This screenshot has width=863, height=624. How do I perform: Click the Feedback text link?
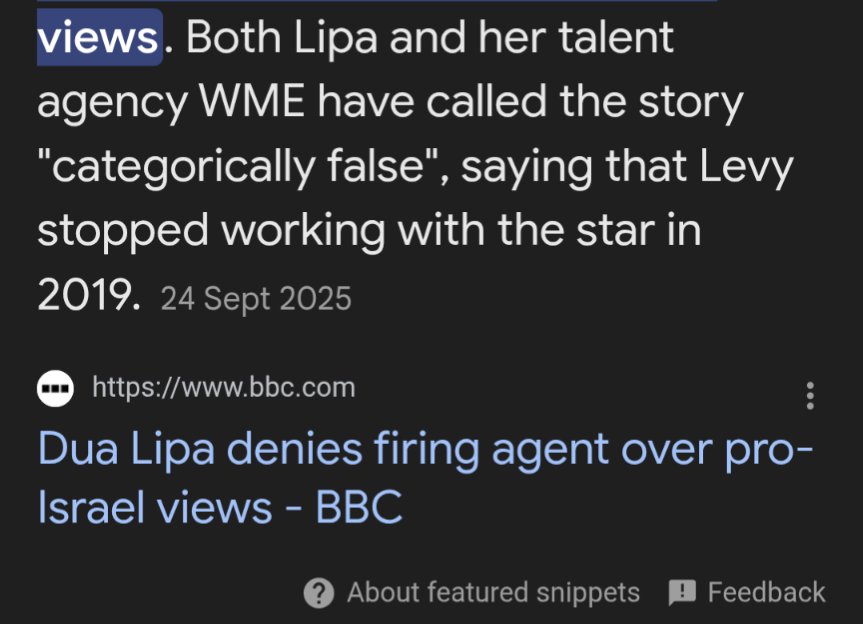tap(766, 593)
